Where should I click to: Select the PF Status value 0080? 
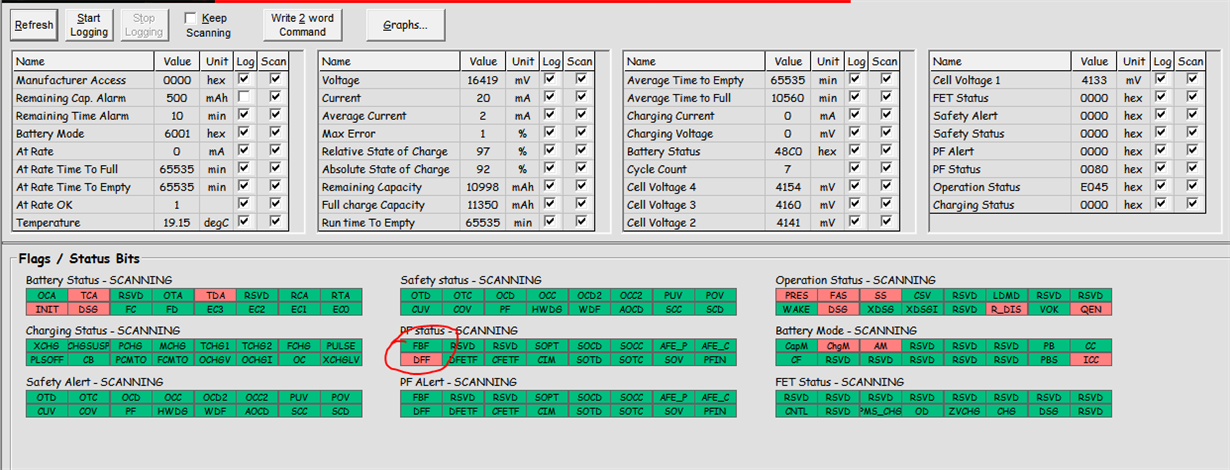(x=1094, y=169)
